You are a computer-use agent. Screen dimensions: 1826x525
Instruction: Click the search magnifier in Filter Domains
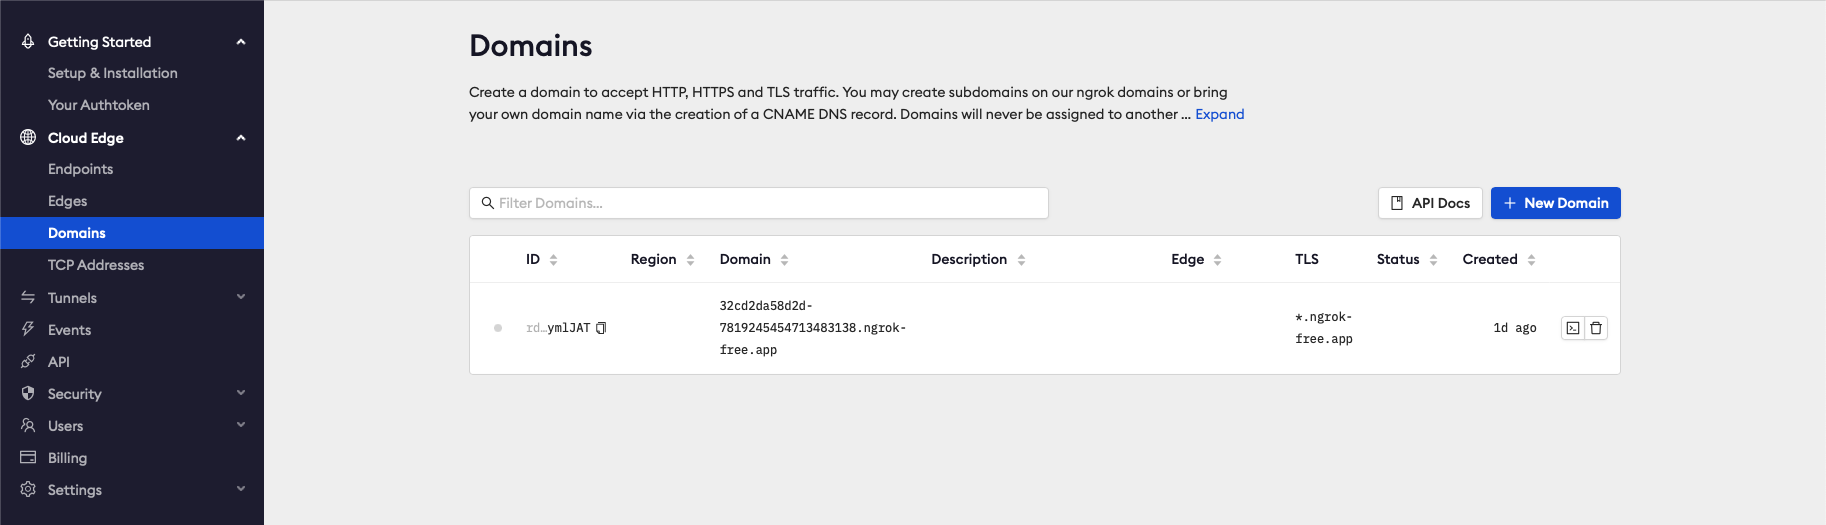tap(488, 203)
